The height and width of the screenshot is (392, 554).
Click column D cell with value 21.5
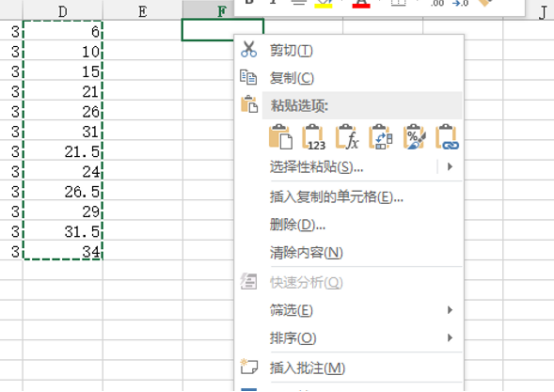(x=63, y=151)
